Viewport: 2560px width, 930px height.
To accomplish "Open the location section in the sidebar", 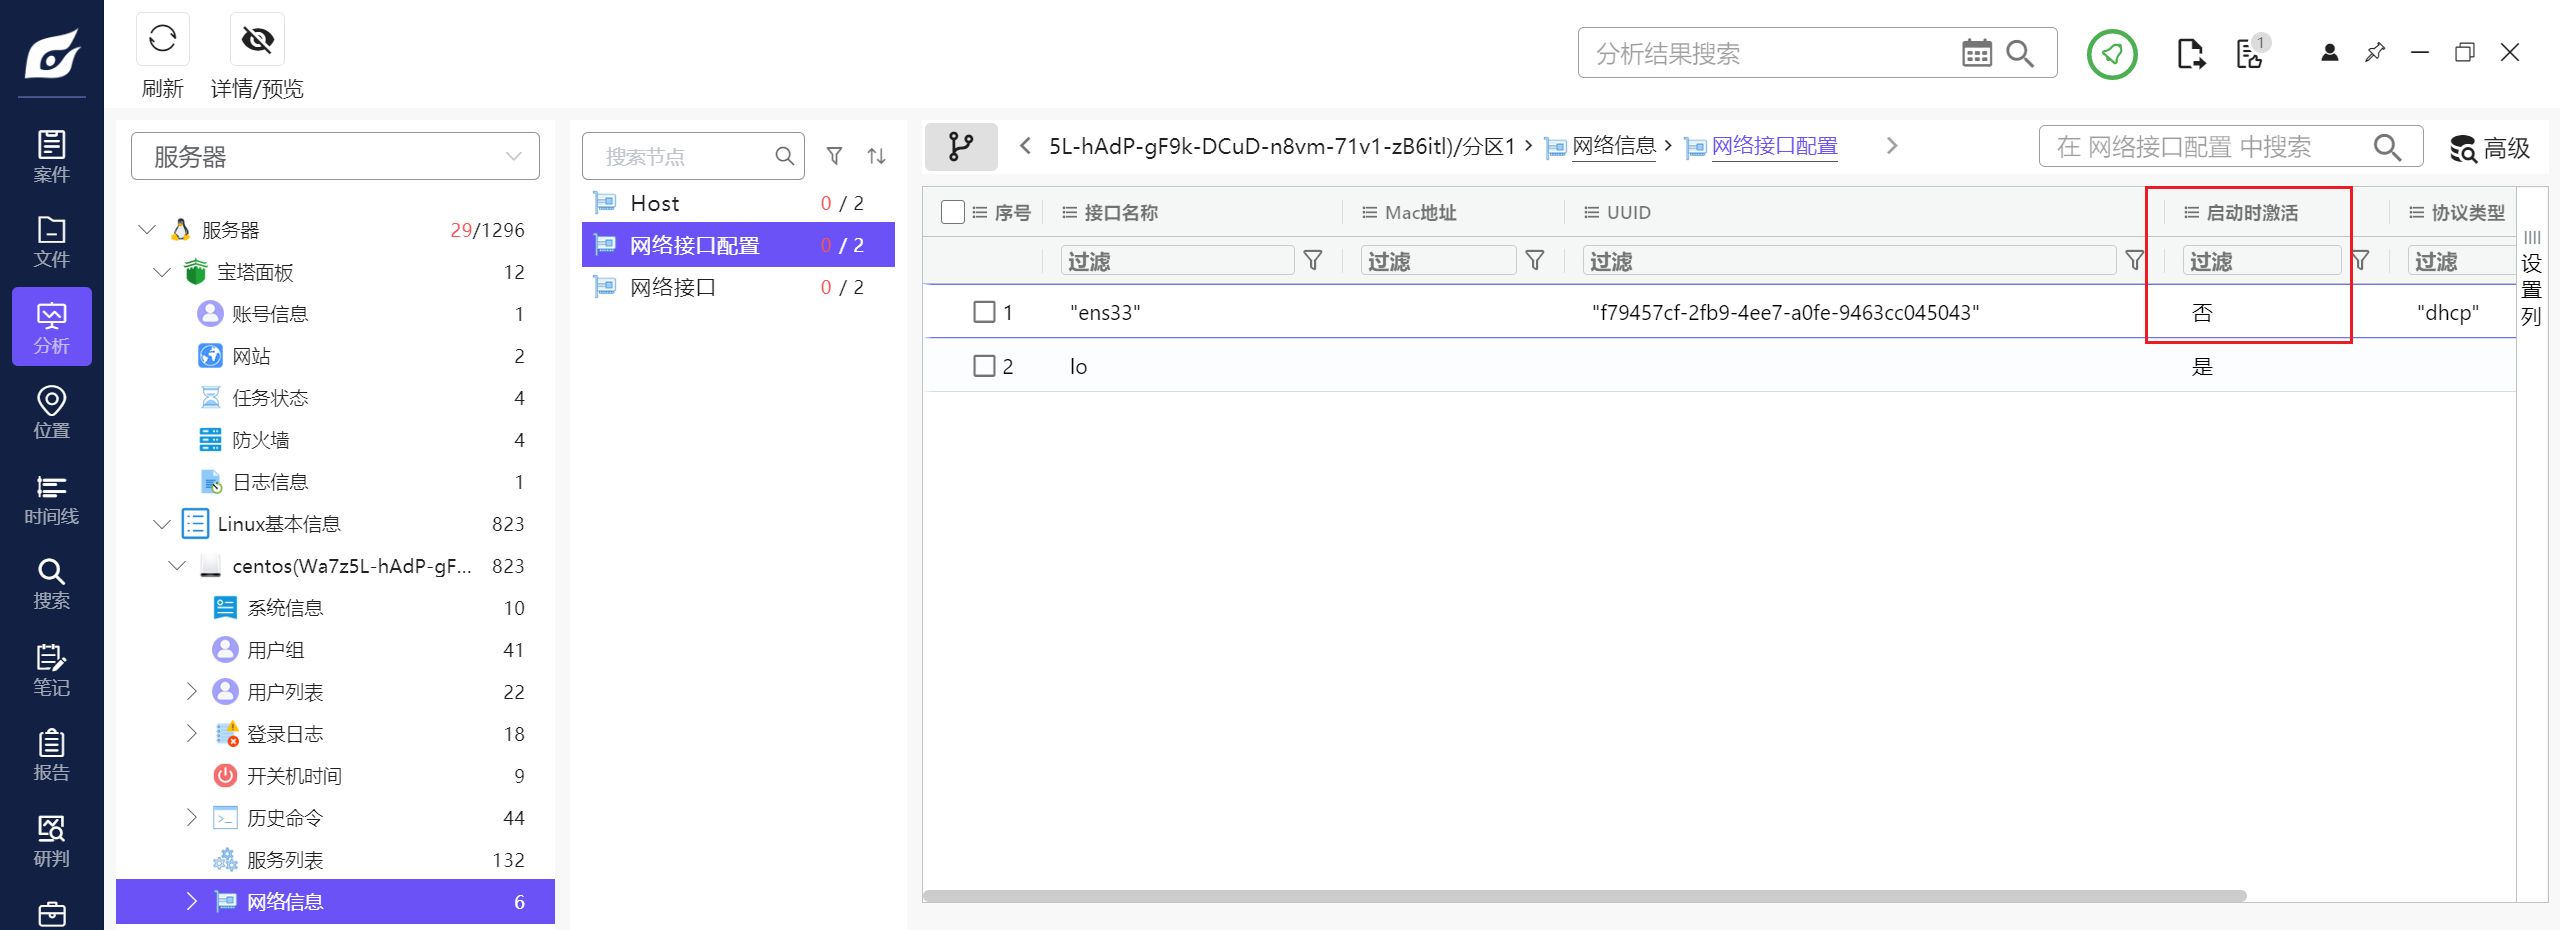I will click(51, 413).
